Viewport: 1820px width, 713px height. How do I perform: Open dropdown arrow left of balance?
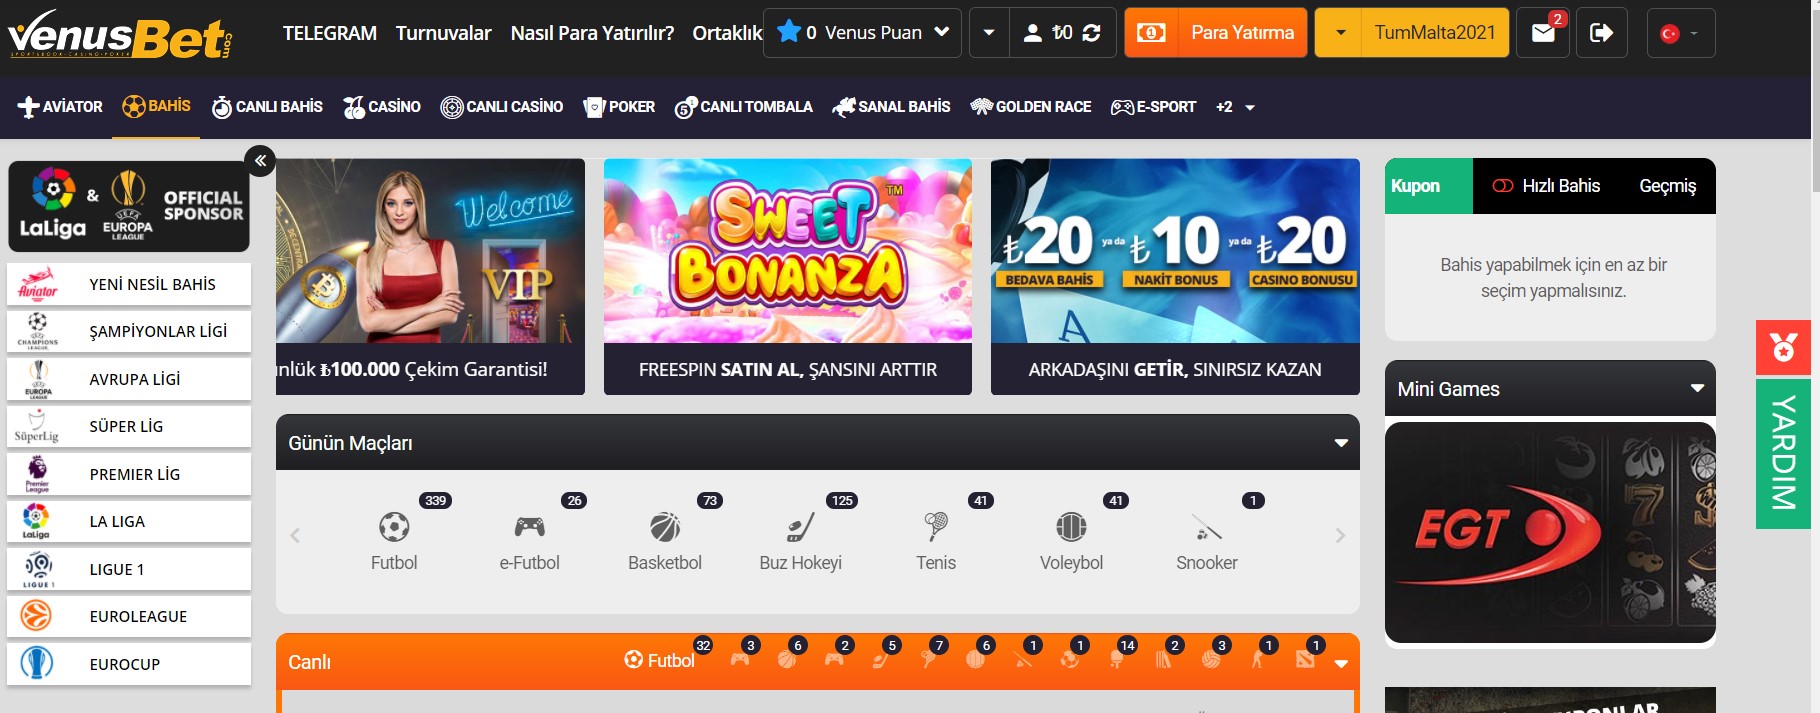(989, 33)
